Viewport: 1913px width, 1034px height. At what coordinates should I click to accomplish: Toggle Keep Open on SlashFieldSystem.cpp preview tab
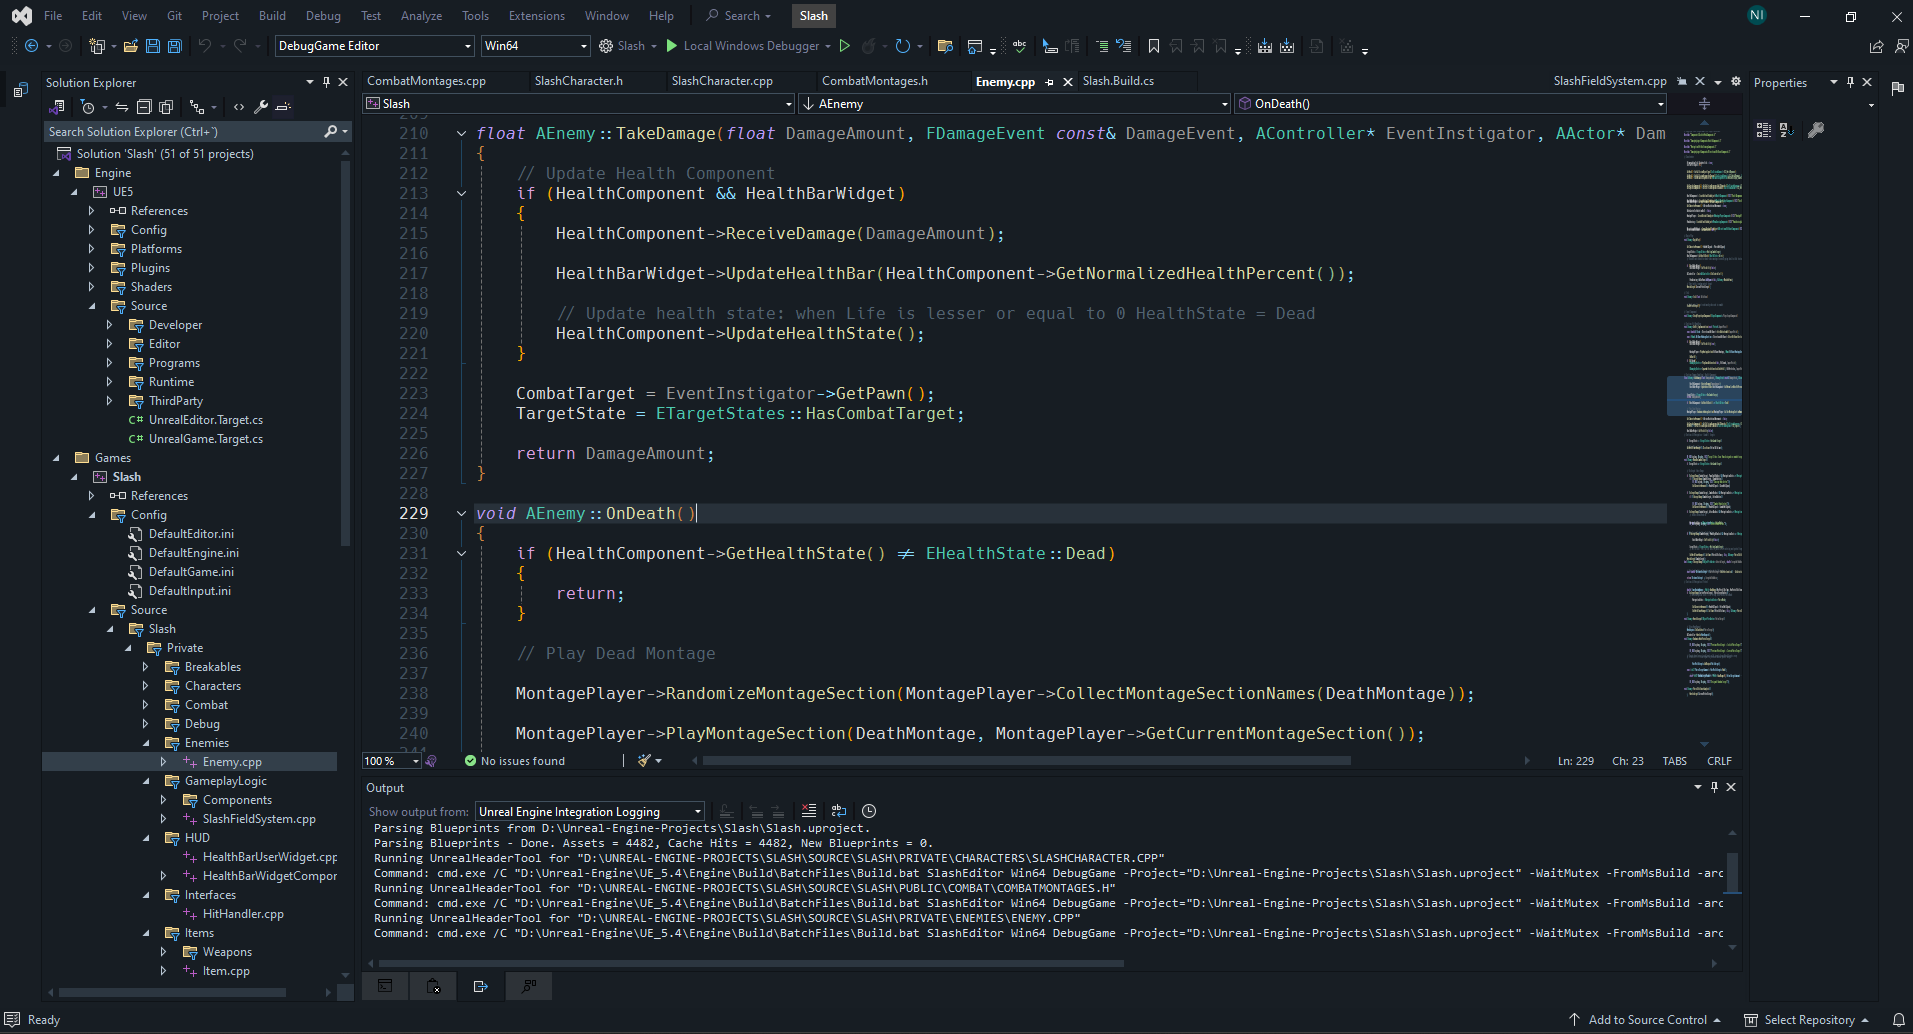1682,81
